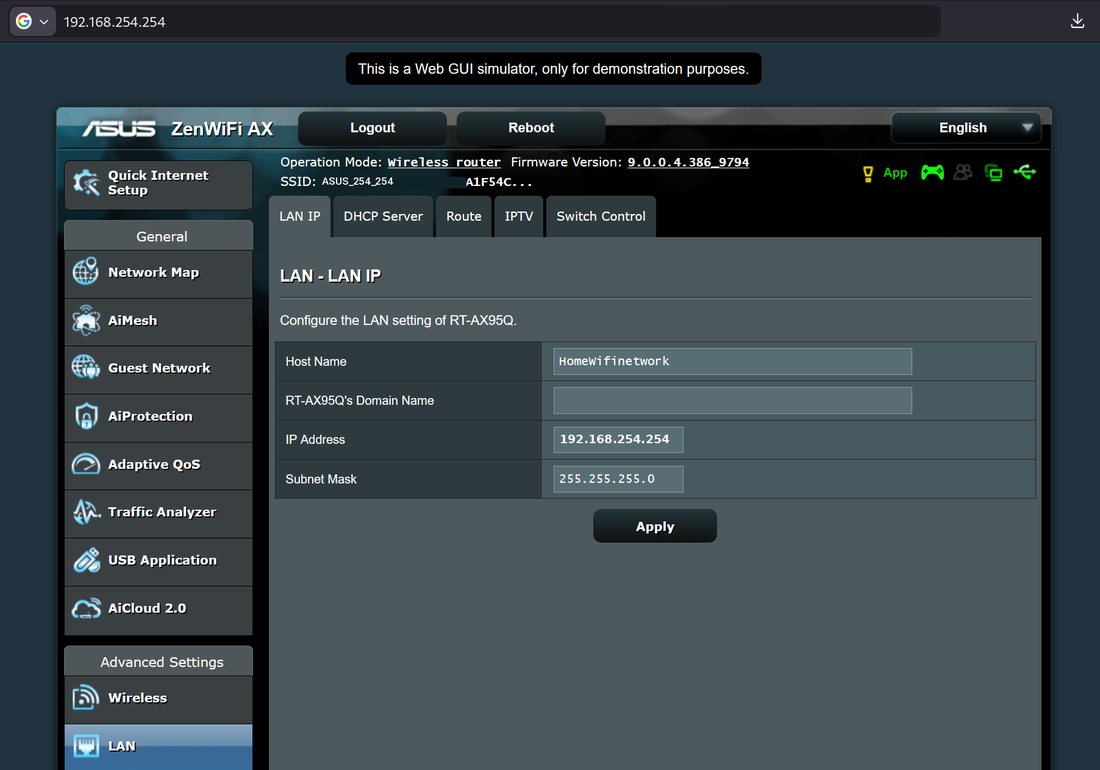This screenshot has height=770, width=1100.
Task: Click the Advanced Settings section header
Action: 159,662
